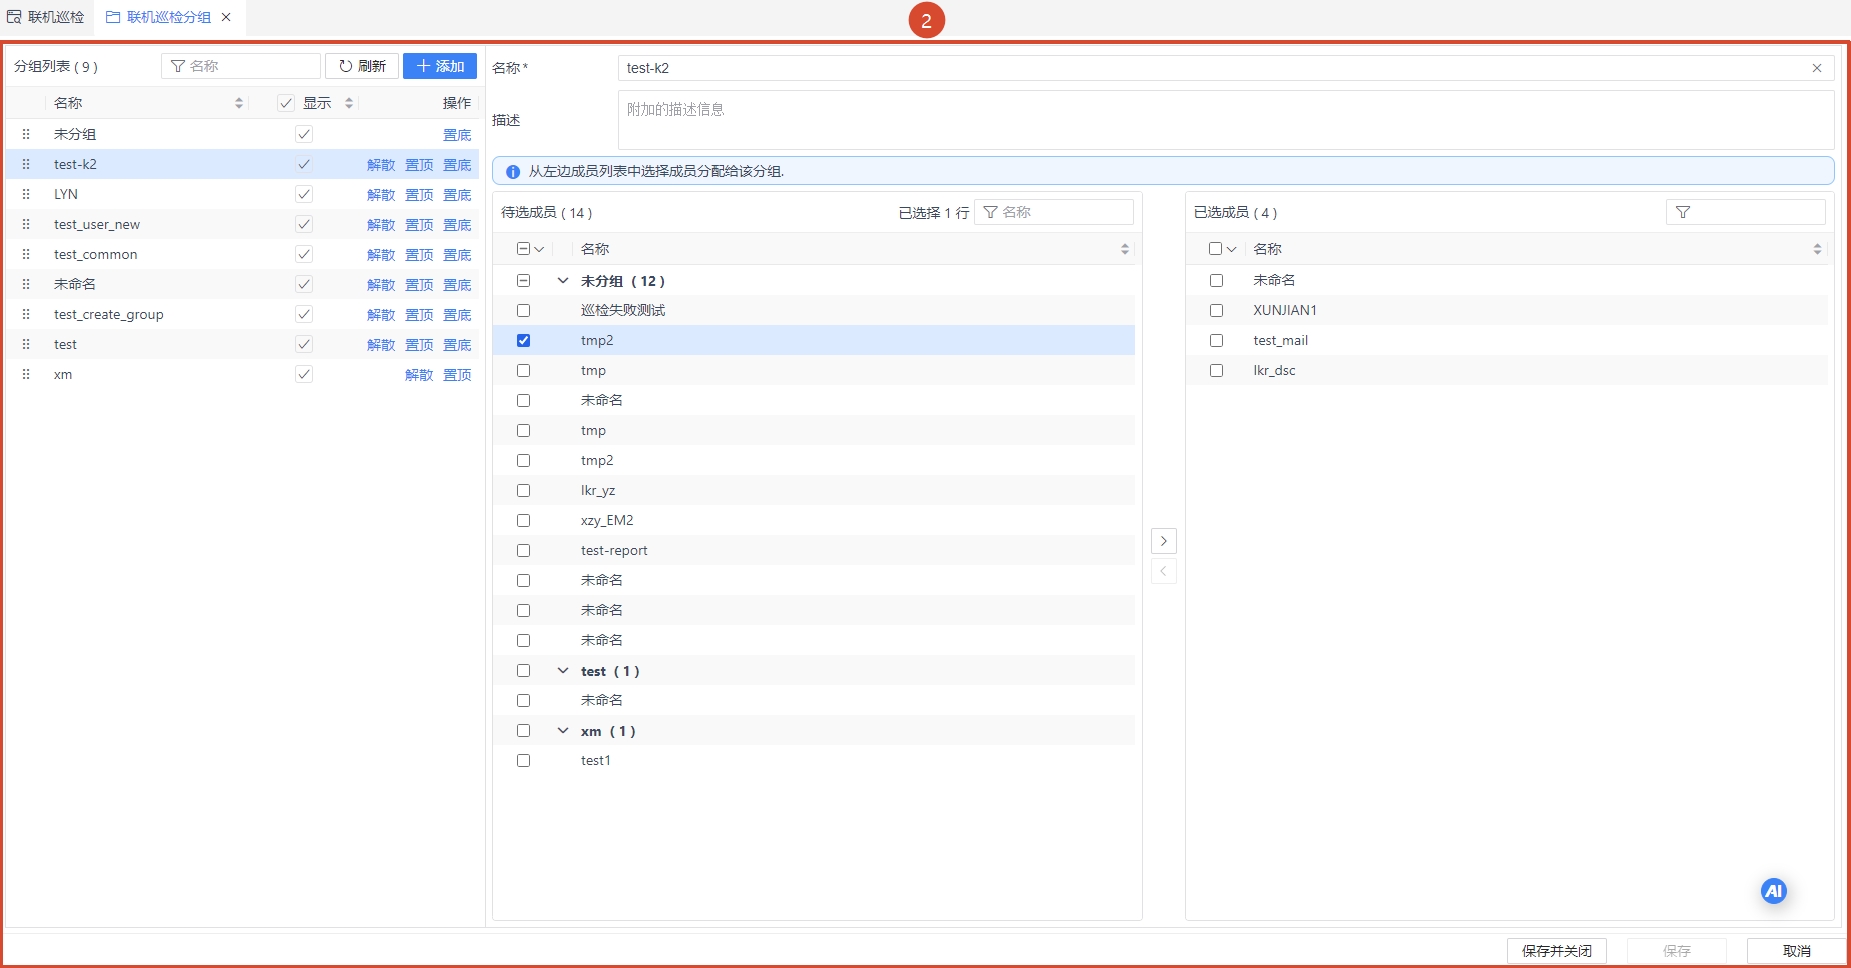1851x968 pixels.
Task: Click the 添加 add group button
Action: [x=440, y=66]
